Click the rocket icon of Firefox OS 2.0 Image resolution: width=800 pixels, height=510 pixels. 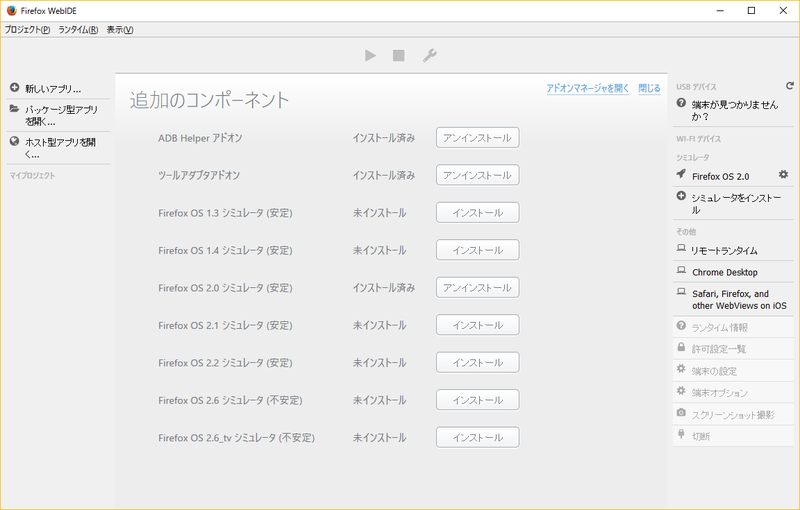coord(681,174)
